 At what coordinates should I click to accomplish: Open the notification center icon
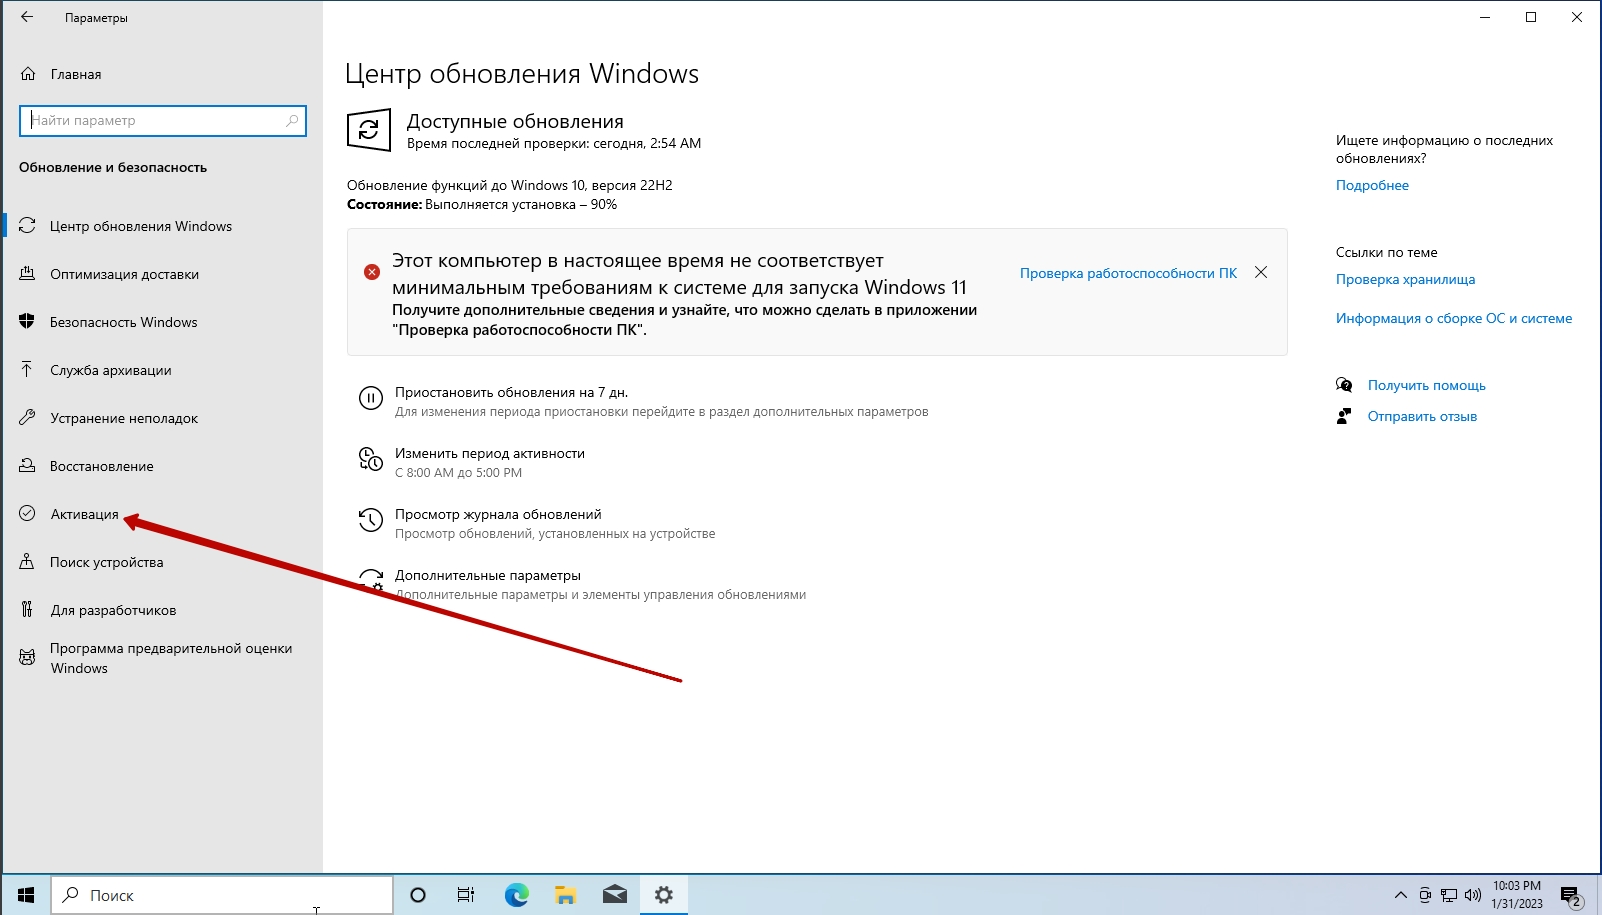point(1570,896)
